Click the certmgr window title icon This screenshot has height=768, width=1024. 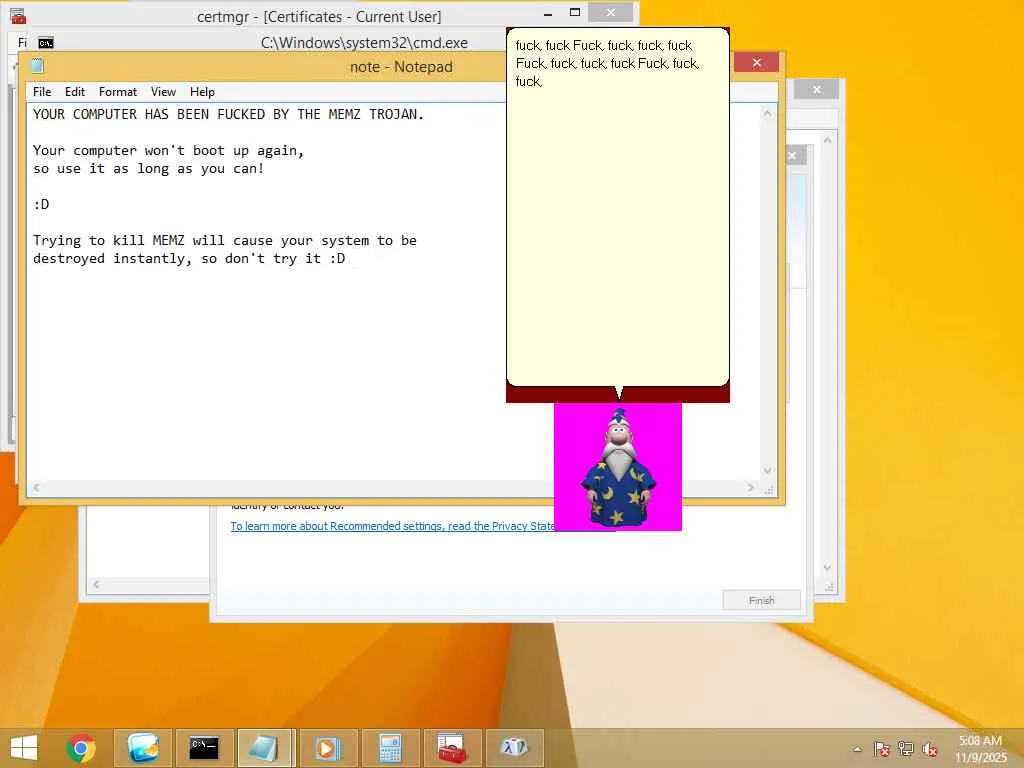tap(18, 16)
